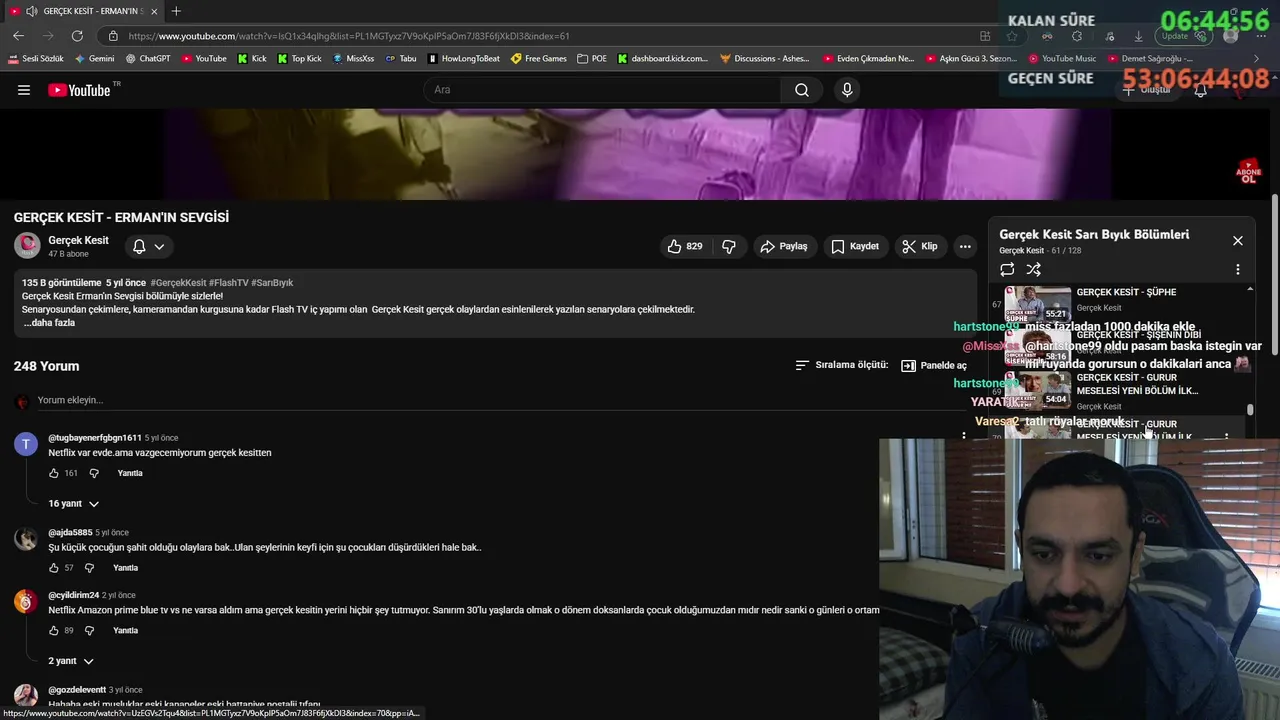Play GERÇEK KESİT - ŞÜPHE thumbnail
The image size is (1280, 720).
pos(1037,304)
